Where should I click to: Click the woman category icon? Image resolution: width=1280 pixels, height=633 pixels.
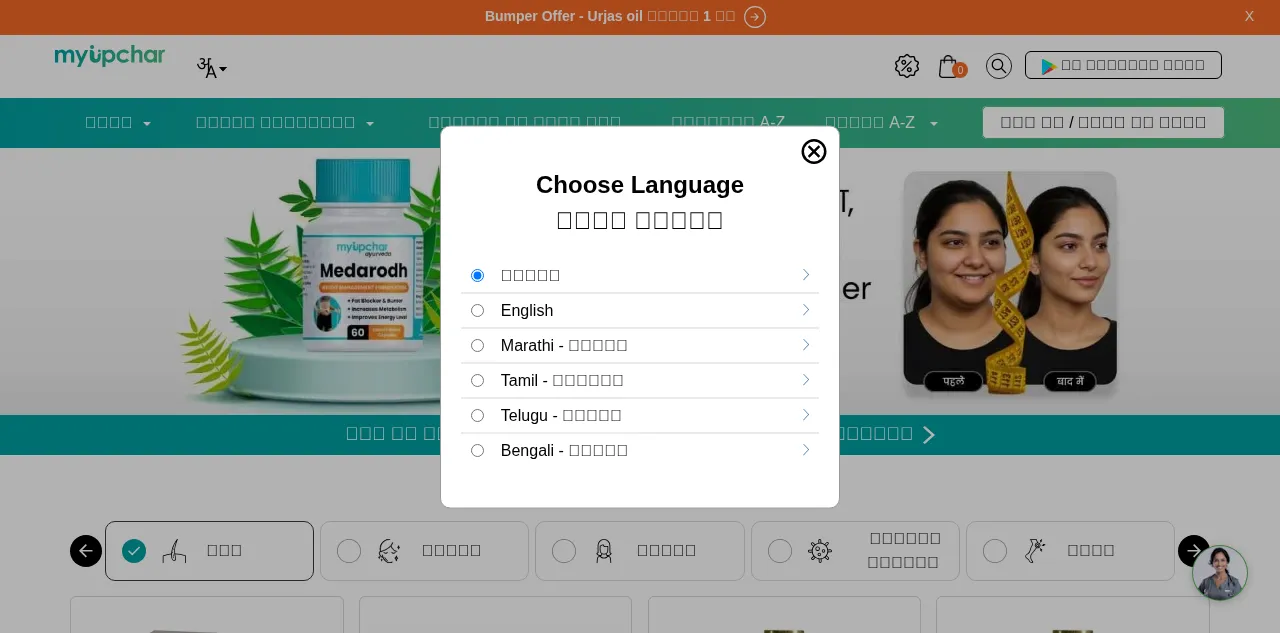(x=604, y=551)
